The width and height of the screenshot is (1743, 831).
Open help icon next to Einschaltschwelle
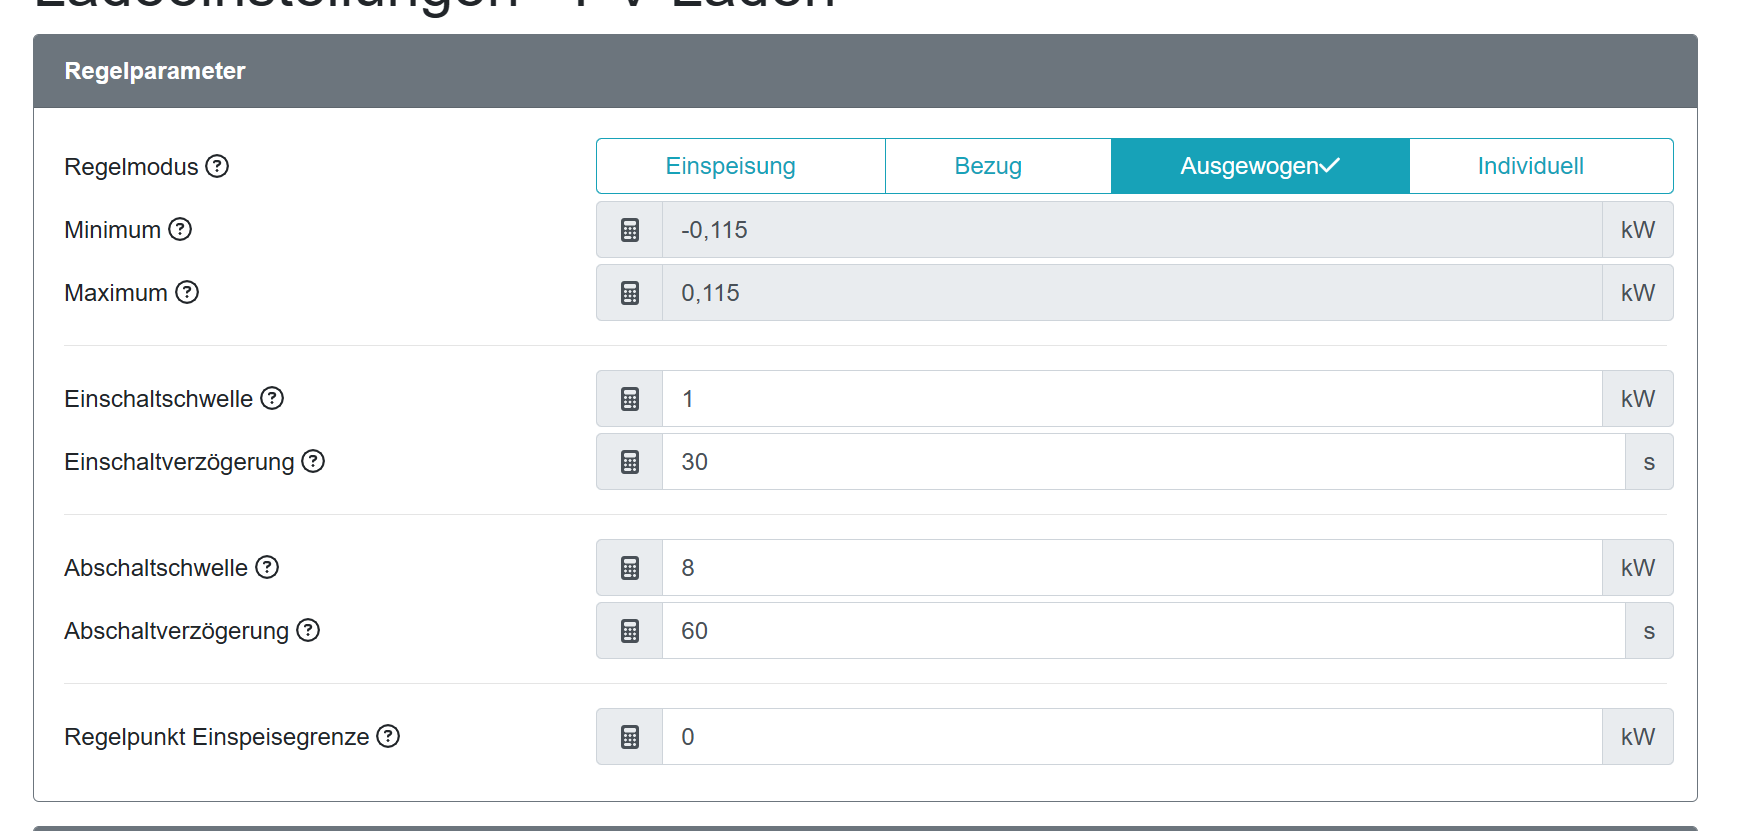tap(272, 398)
